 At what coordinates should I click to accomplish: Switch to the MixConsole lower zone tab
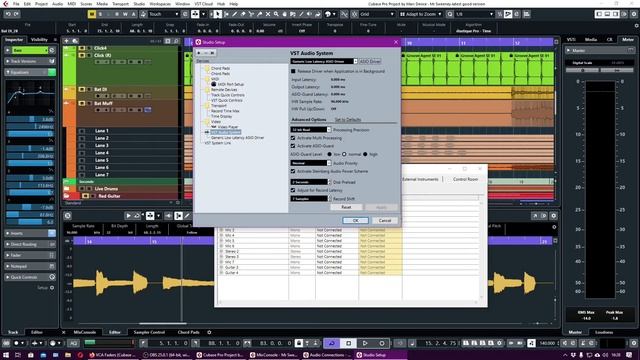point(84,332)
